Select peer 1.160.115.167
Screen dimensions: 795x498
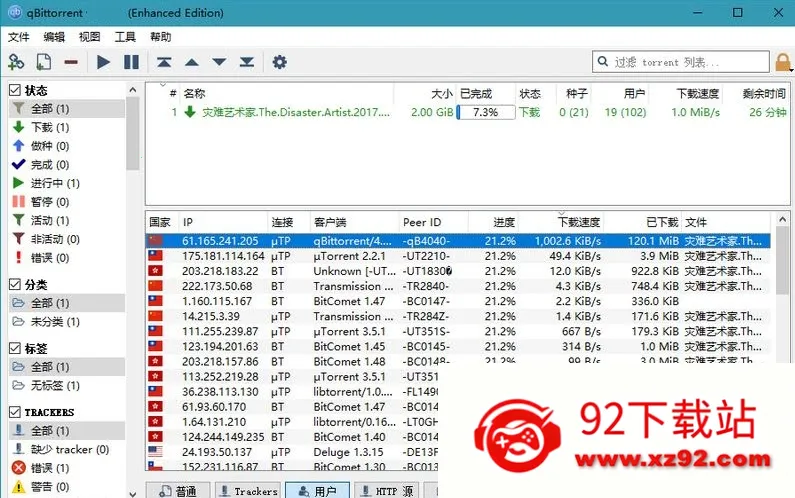point(458,301)
